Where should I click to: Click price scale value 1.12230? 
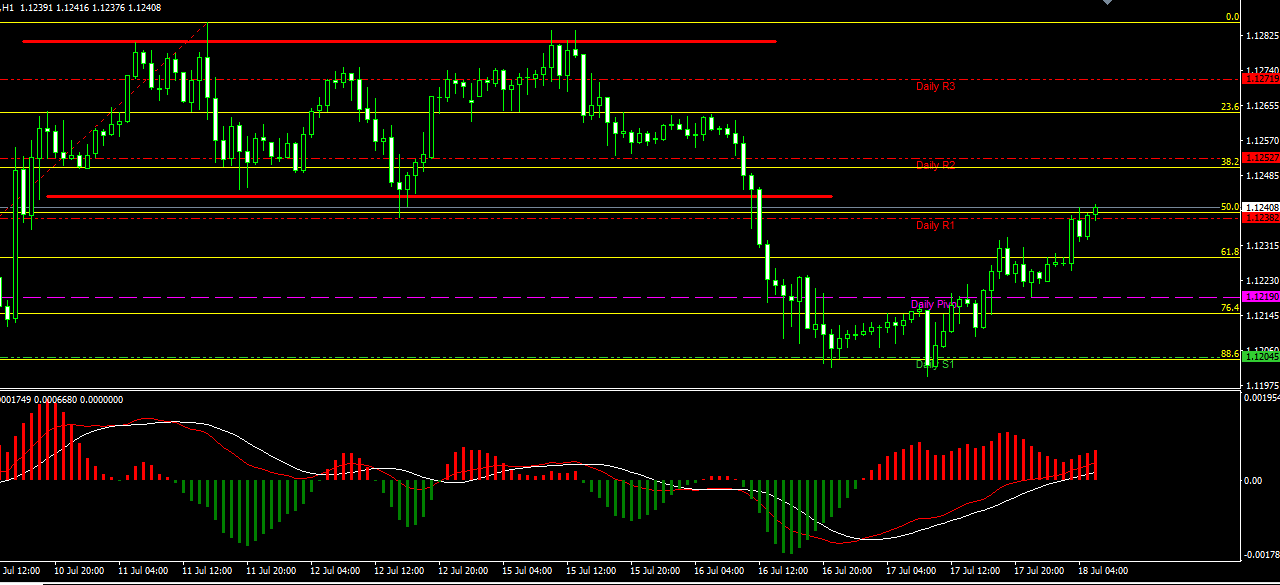point(1263,281)
